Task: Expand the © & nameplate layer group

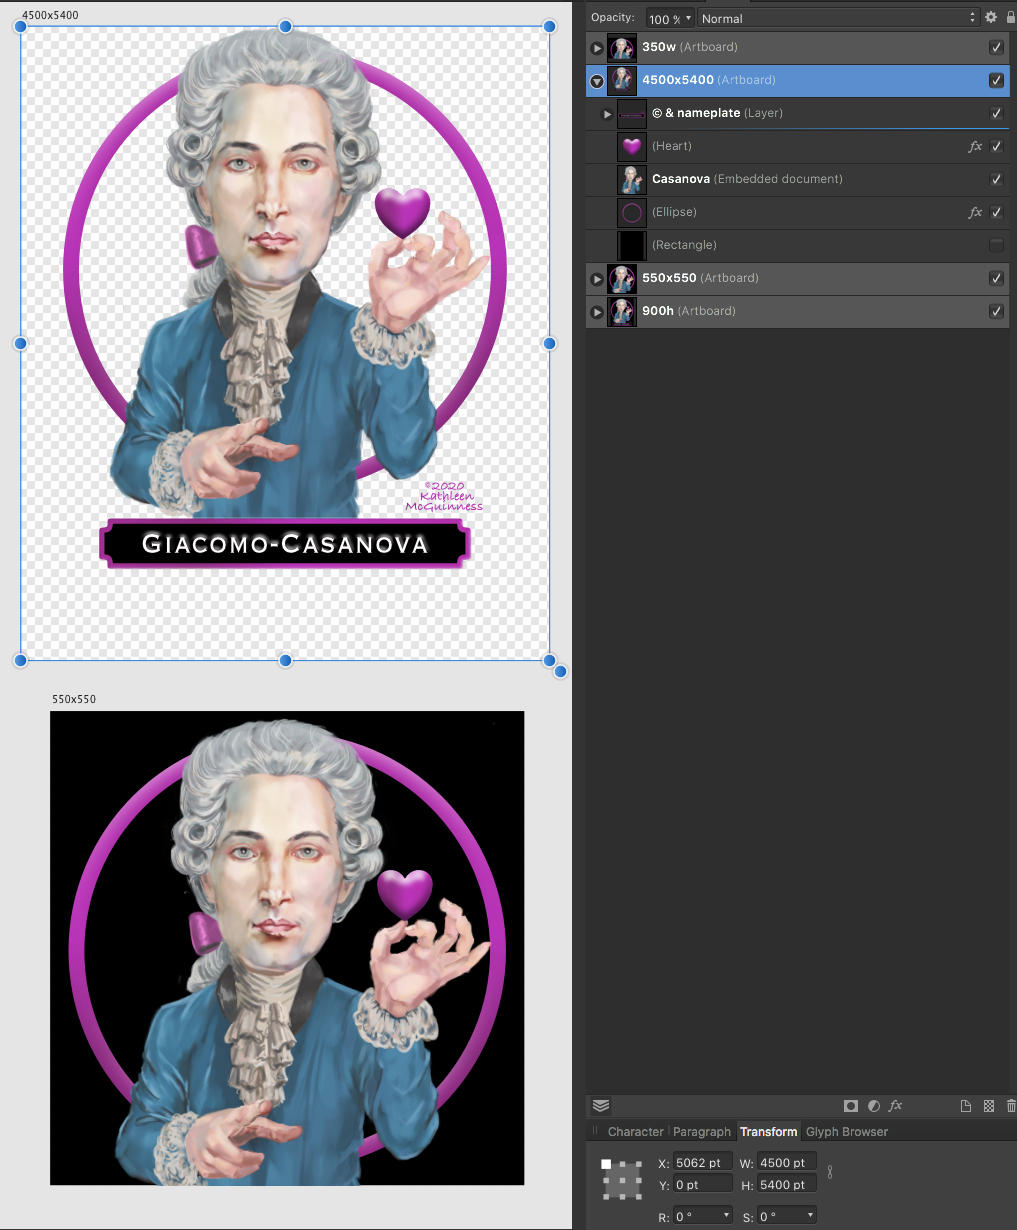Action: pyautogui.click(x=607, y=114)
